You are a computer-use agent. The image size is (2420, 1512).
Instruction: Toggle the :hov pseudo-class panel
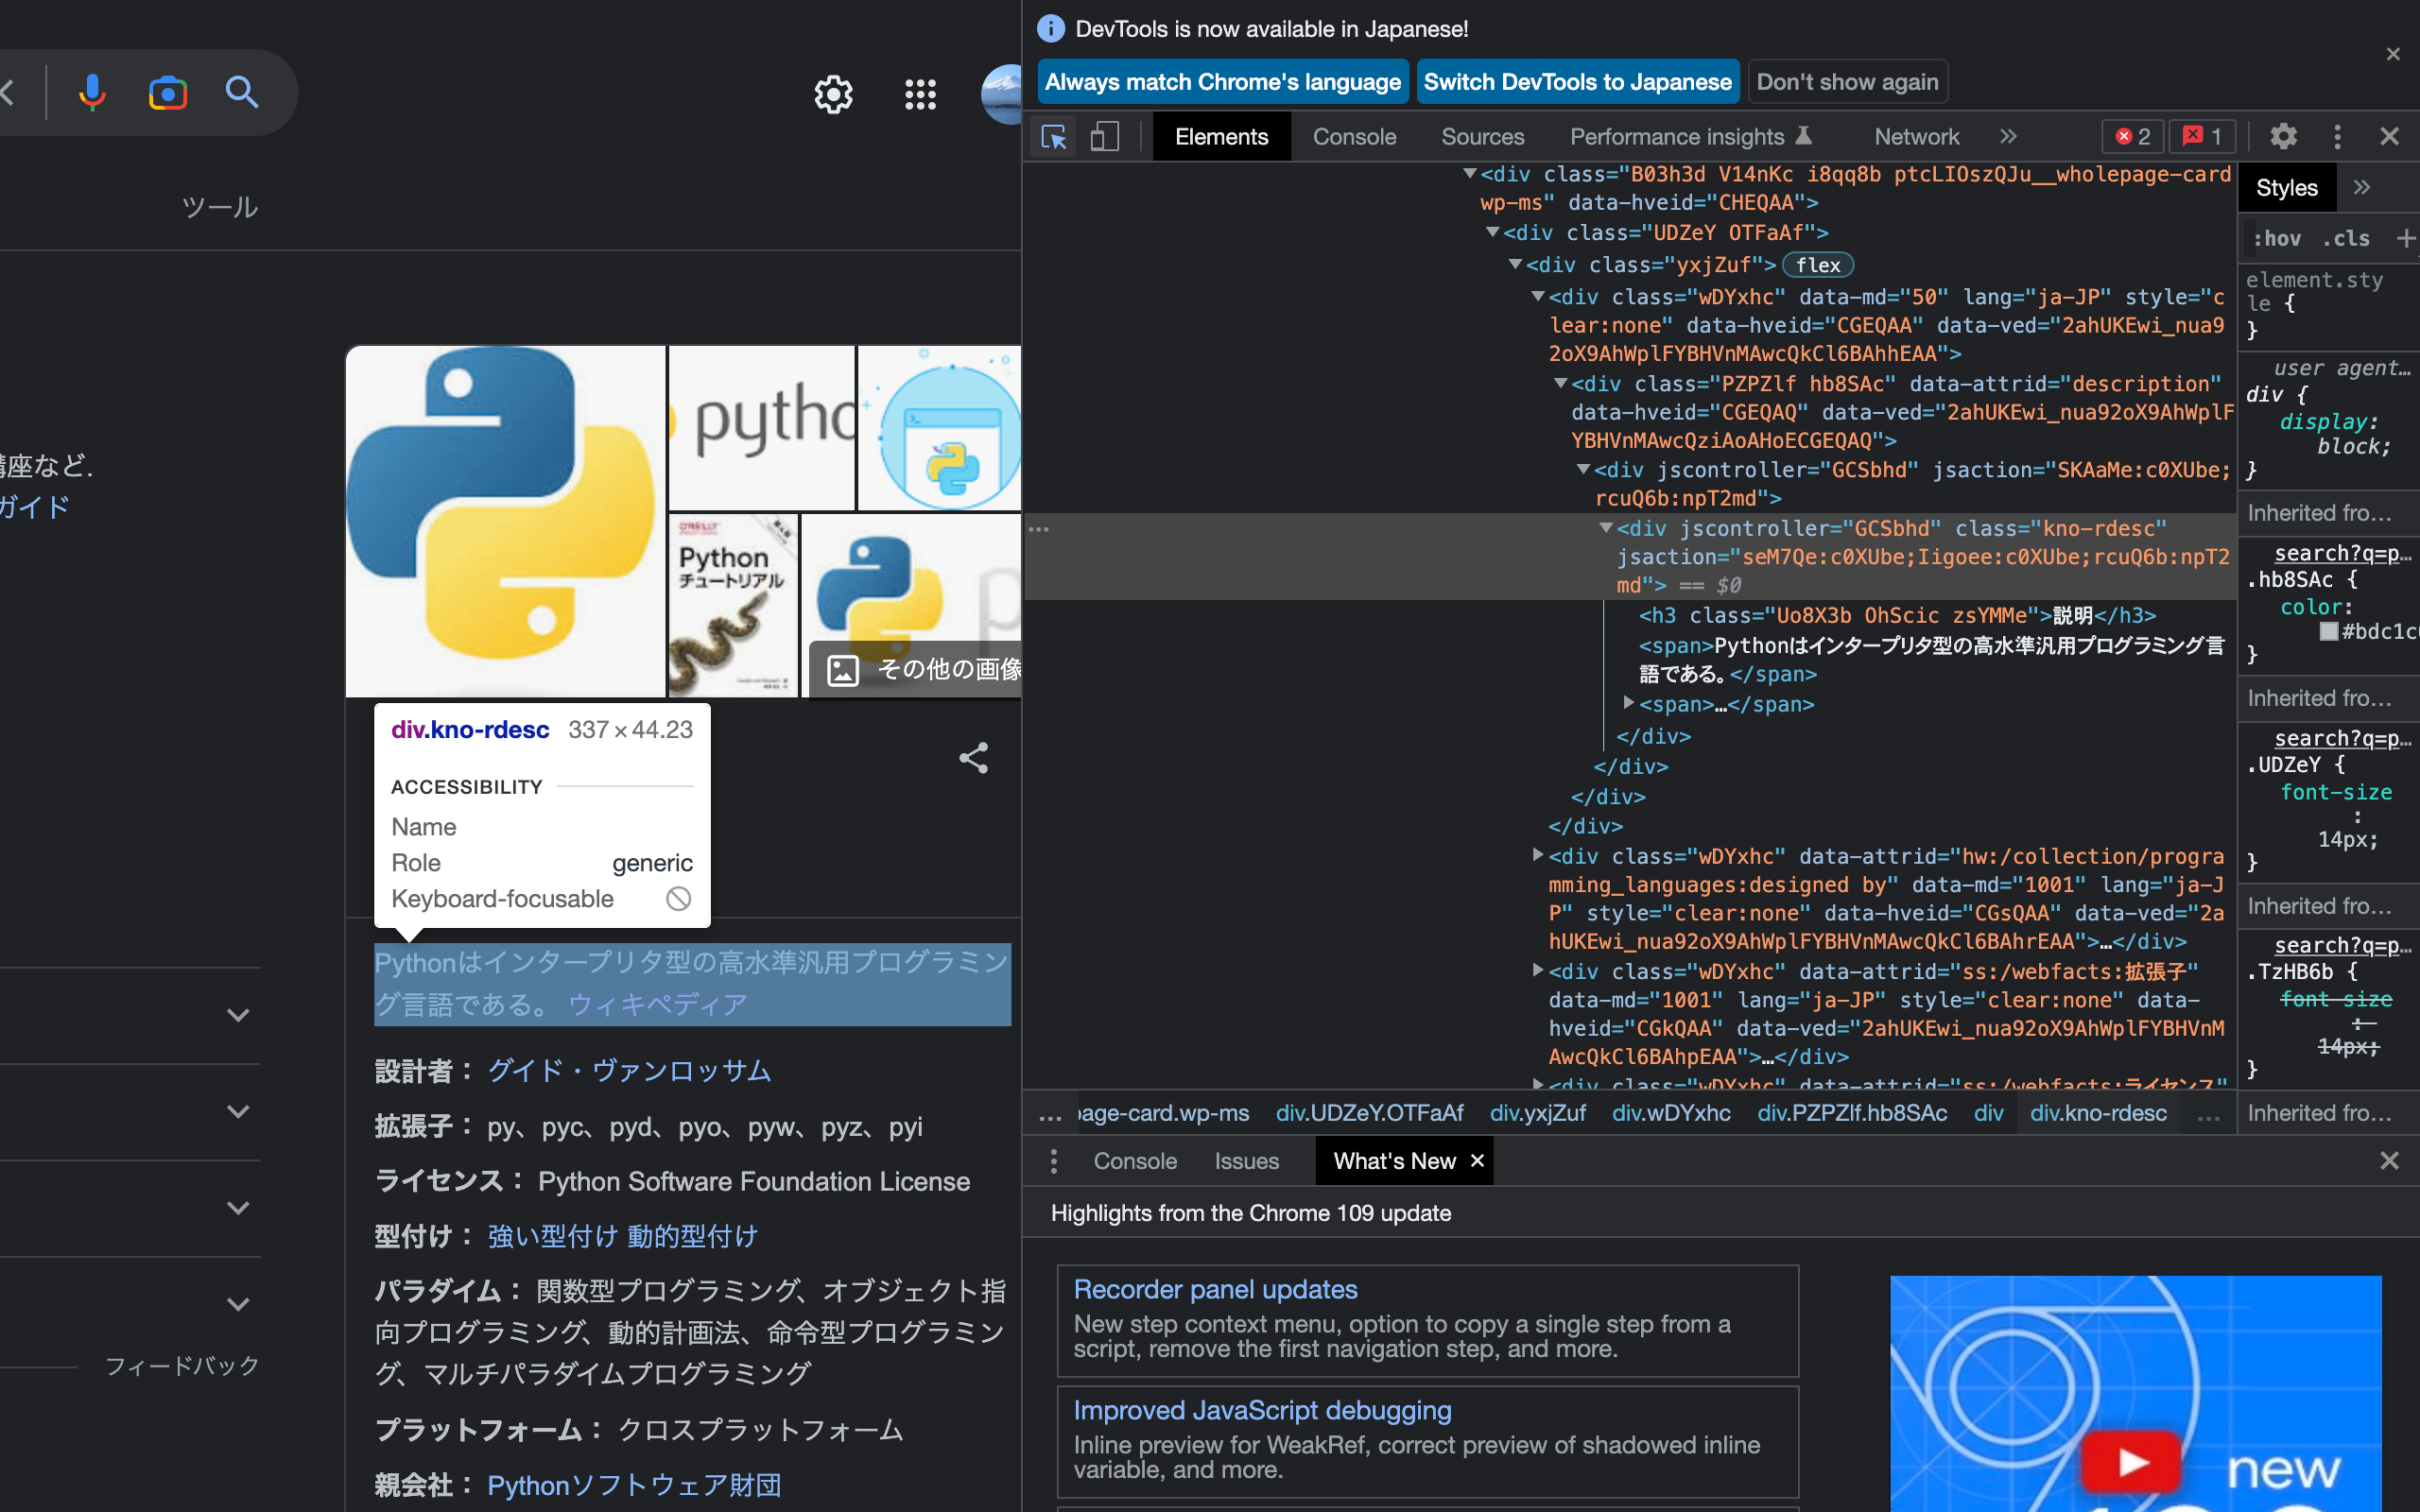pos(2279,238)
